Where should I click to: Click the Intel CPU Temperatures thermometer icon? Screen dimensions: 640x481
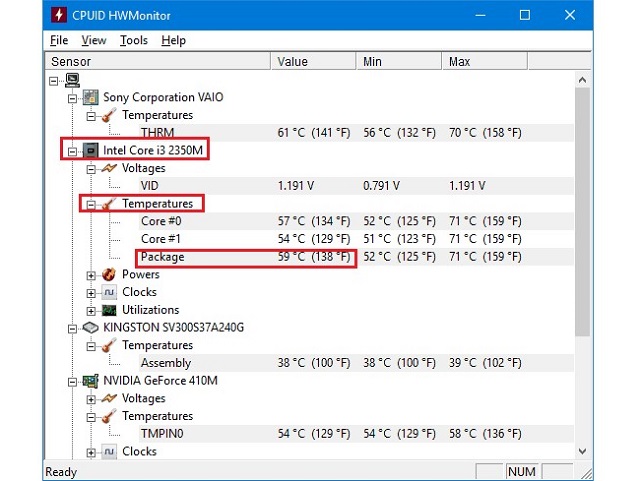click(109, 203)
